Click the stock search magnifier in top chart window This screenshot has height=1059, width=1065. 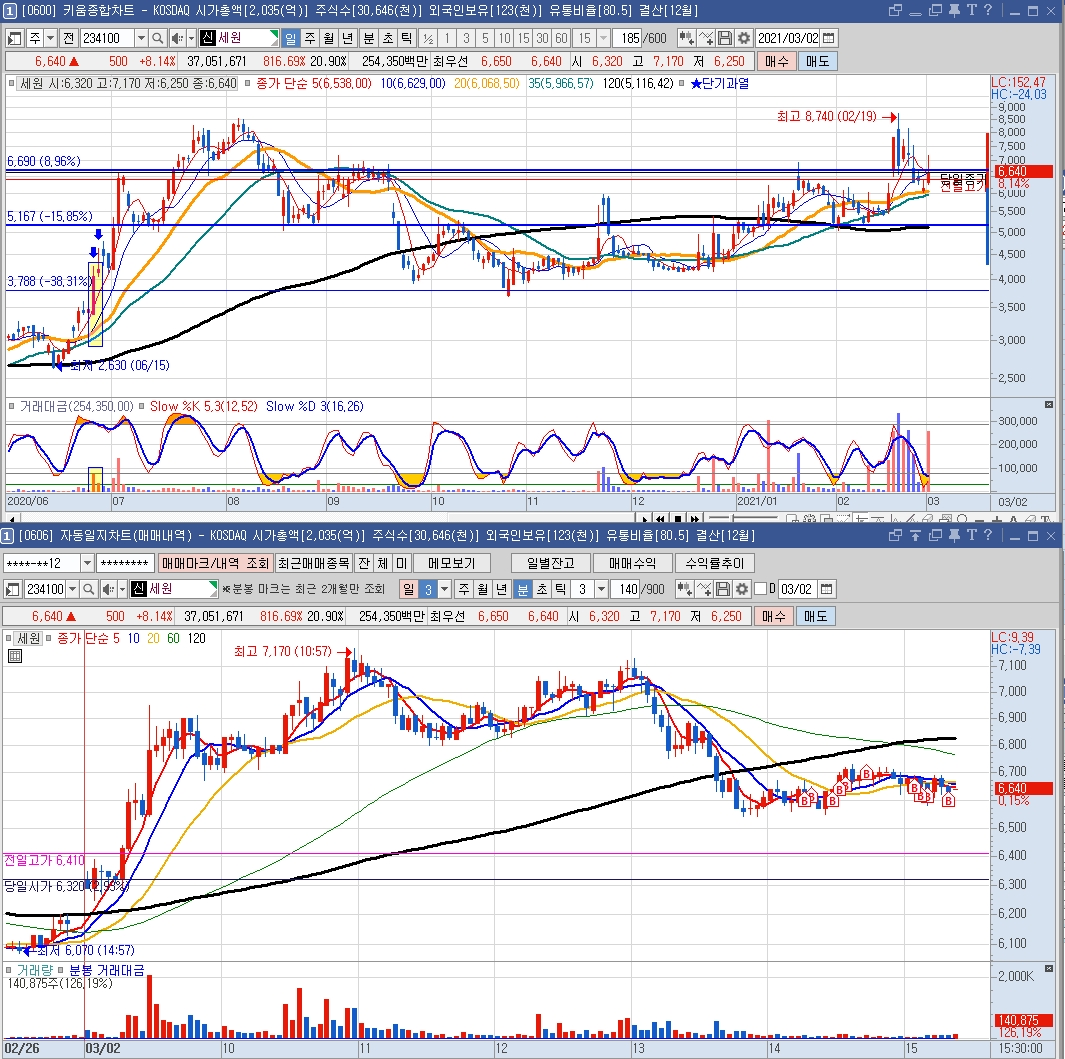[158, 38]
